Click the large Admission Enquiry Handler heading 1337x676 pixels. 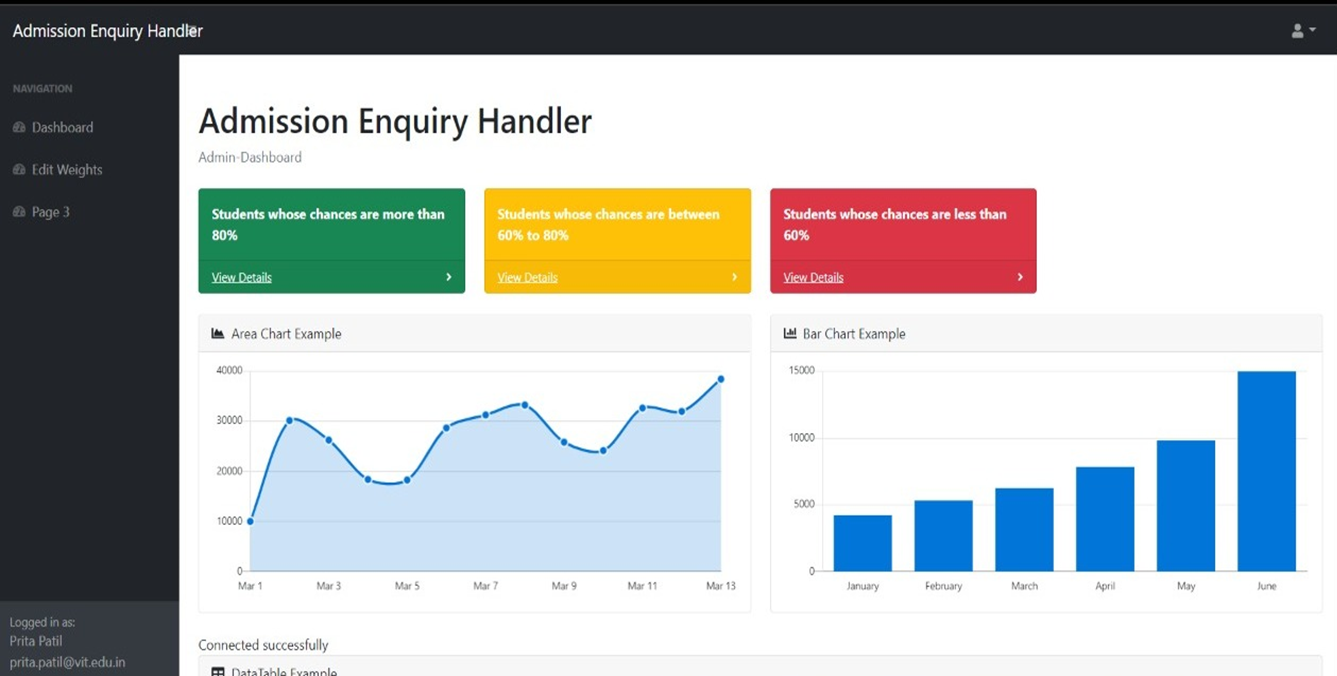395,121
